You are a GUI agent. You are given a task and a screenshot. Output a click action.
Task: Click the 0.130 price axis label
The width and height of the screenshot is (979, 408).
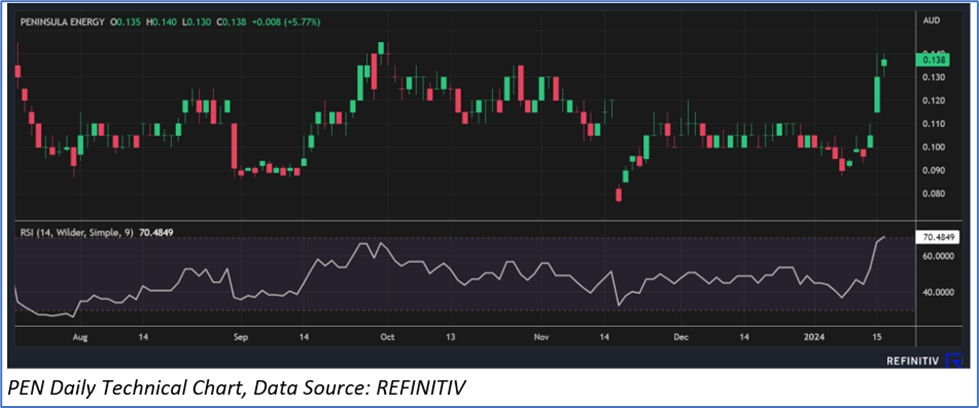point(933,77)
